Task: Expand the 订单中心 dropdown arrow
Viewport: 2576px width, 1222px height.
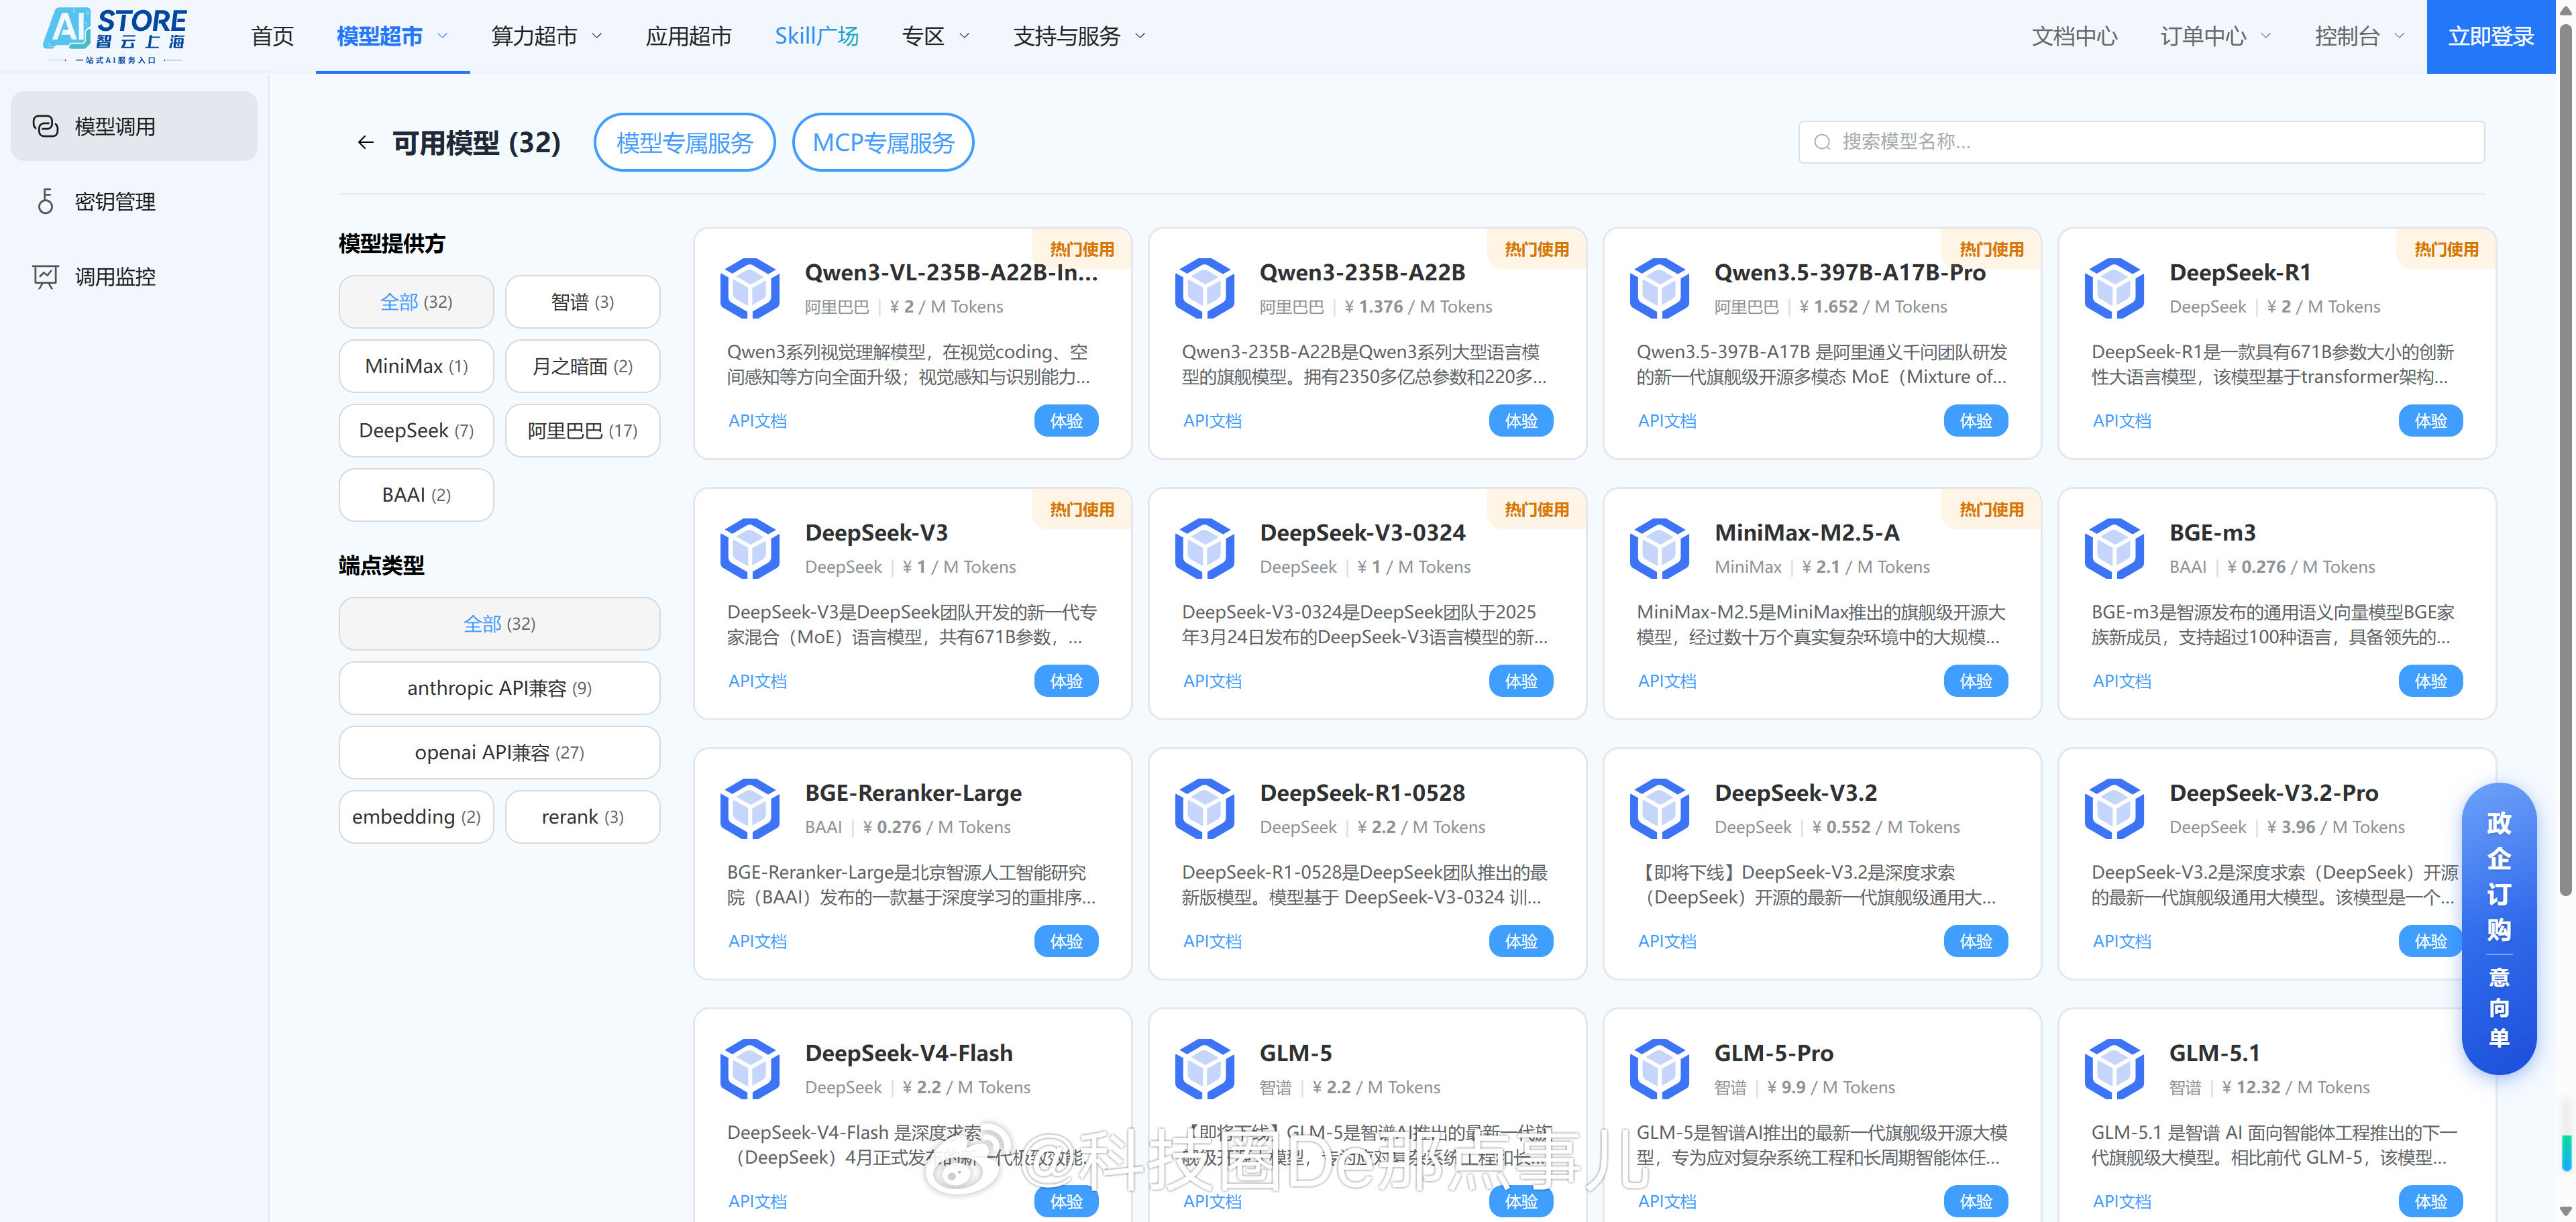Action: click(2266, 36)
